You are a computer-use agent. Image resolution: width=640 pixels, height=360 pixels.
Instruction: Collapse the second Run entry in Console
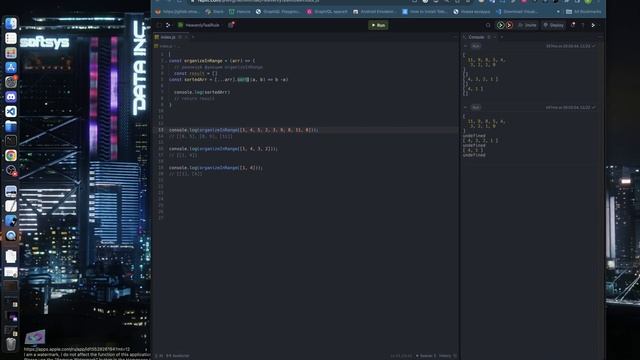point(465,107)
